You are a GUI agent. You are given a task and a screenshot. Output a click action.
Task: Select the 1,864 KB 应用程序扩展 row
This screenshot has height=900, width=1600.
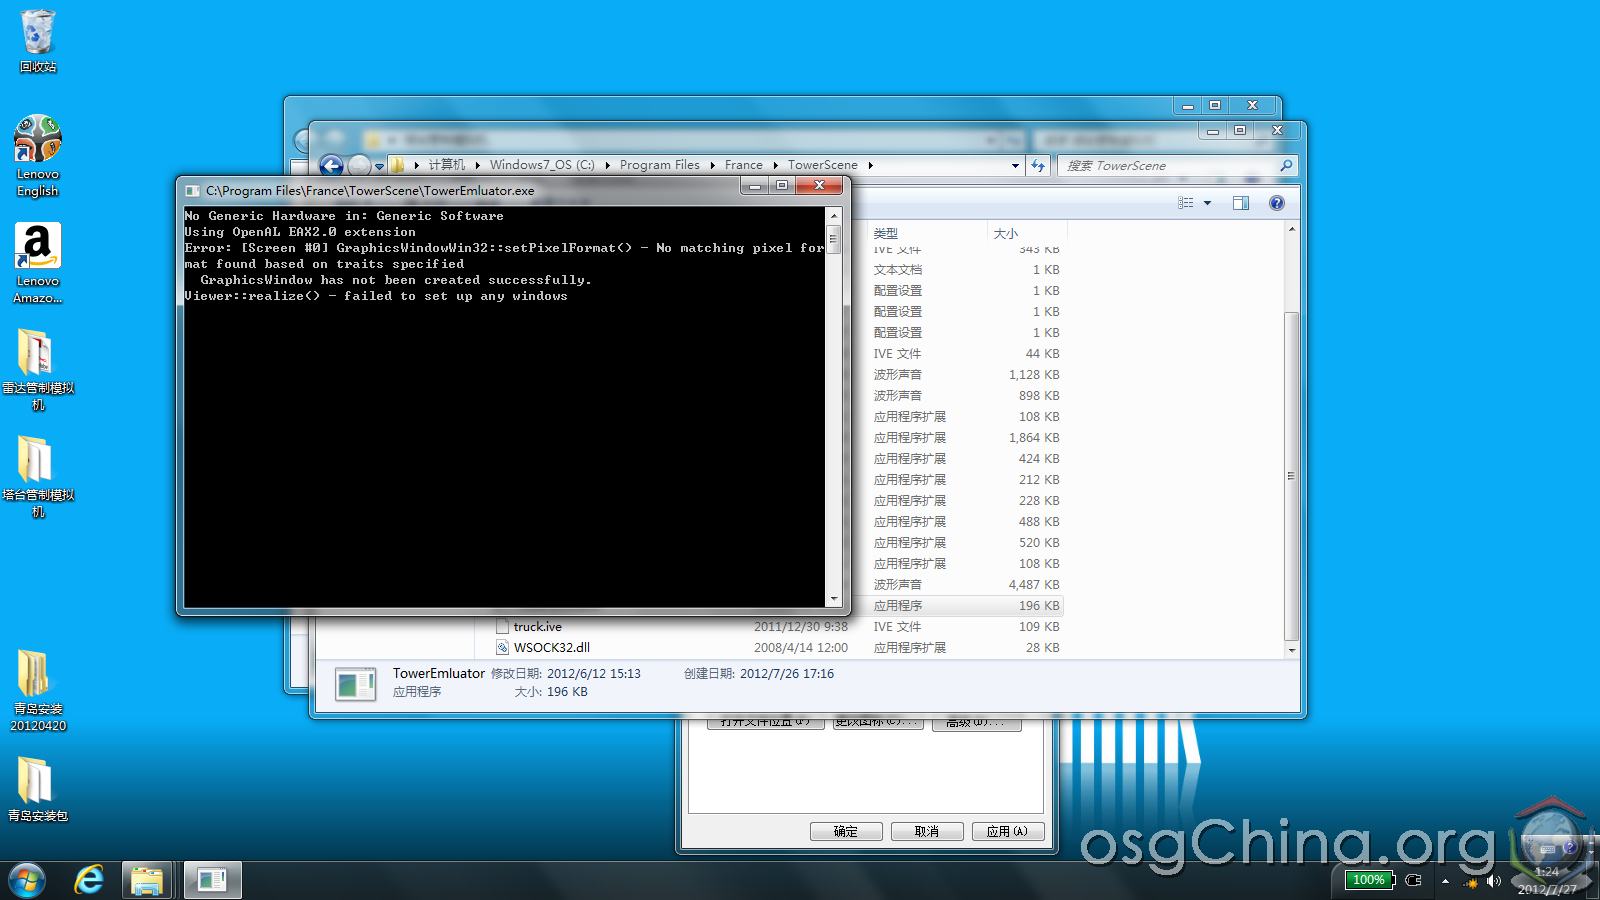coord(965,438)
